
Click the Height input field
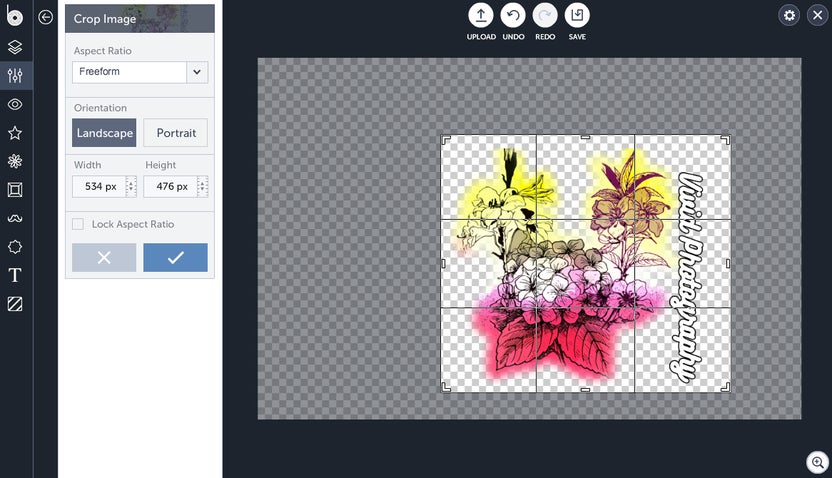pyautogui.click(x=170, y=187)
